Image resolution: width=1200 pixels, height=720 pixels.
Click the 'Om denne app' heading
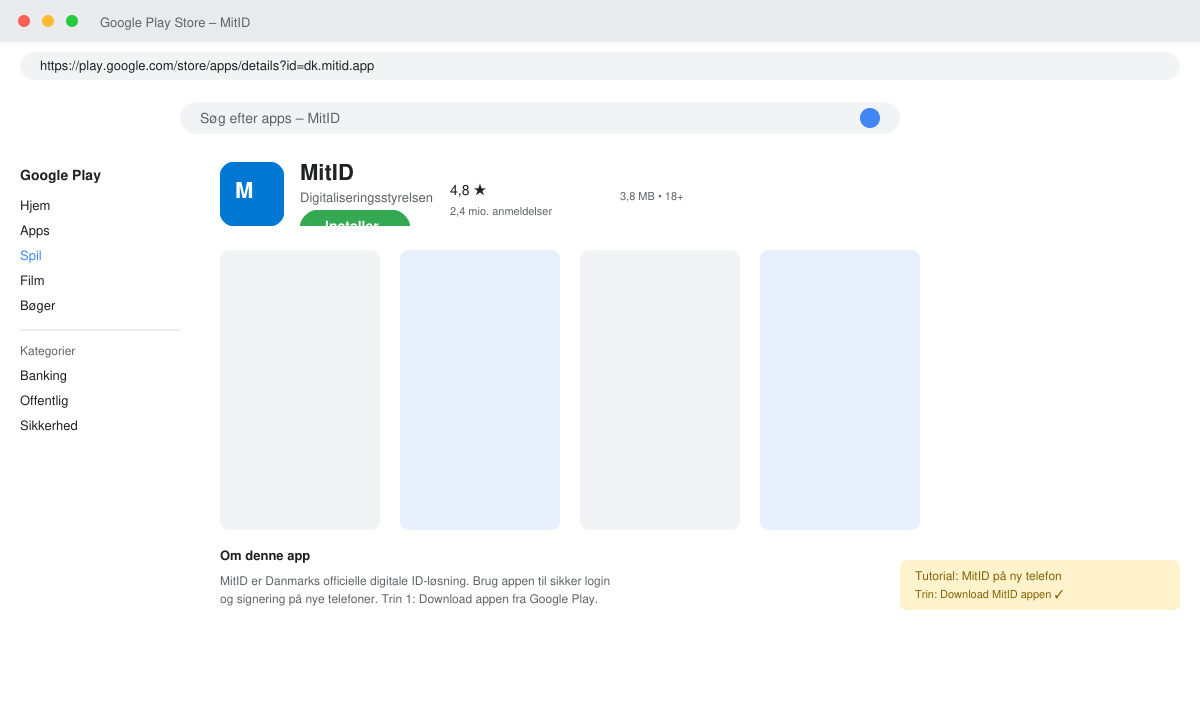click(x=265, y=556)
